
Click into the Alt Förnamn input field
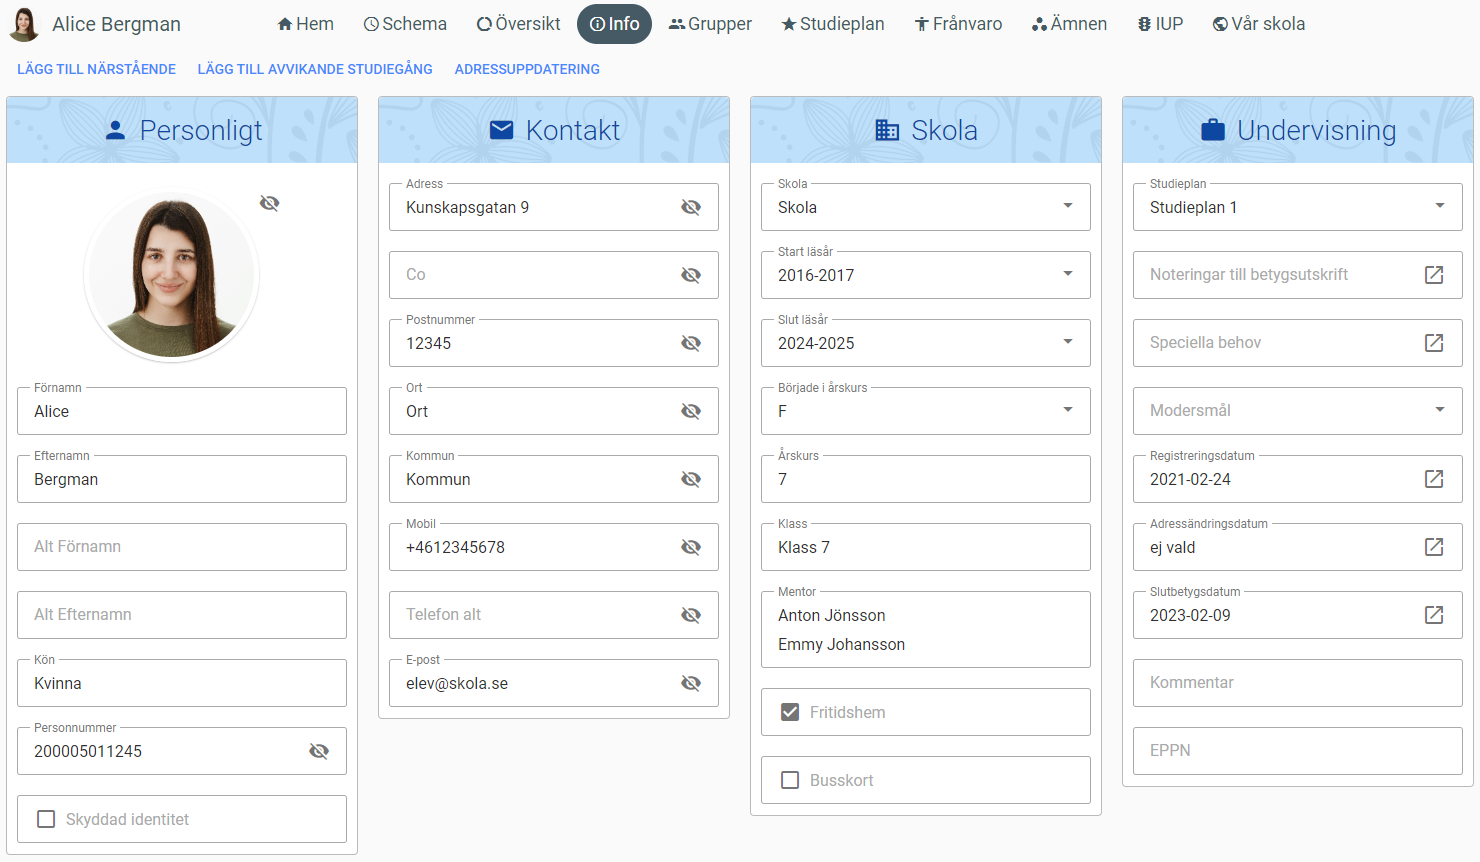pos(182,547)
